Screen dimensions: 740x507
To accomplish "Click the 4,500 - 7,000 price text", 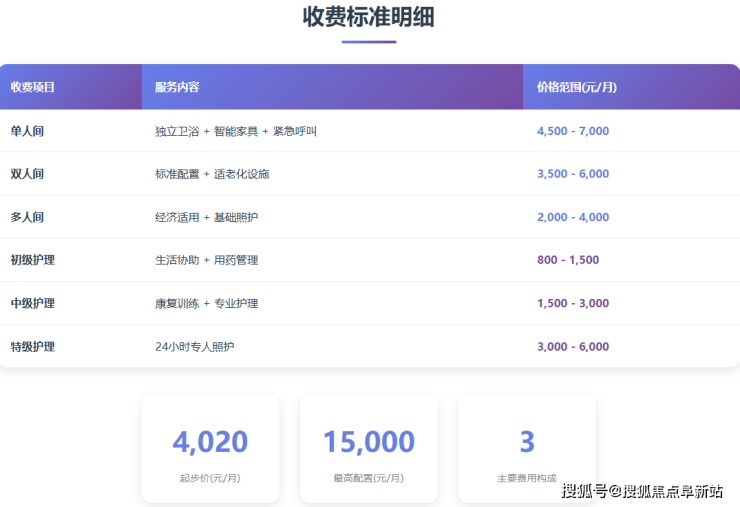I will click(572, 131).
